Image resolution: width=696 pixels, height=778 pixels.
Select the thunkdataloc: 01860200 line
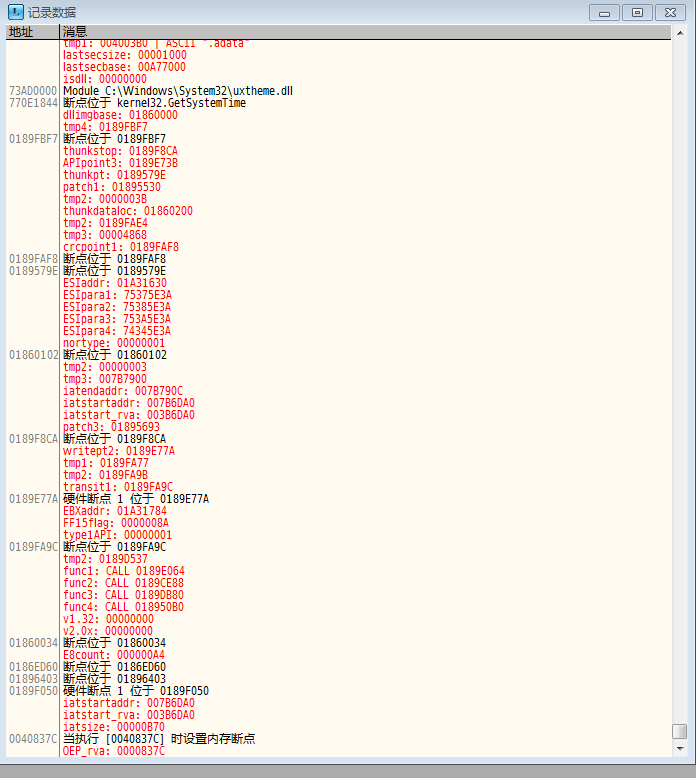(x=127, y=211)
